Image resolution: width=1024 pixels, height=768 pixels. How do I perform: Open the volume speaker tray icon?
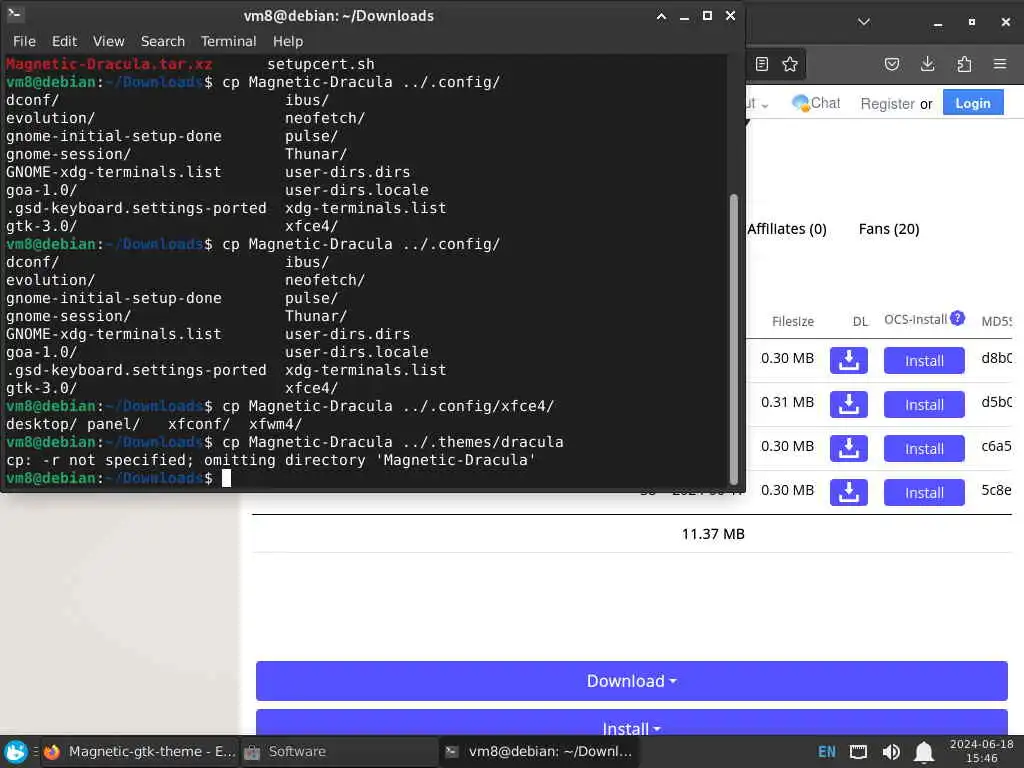(891, 752)
